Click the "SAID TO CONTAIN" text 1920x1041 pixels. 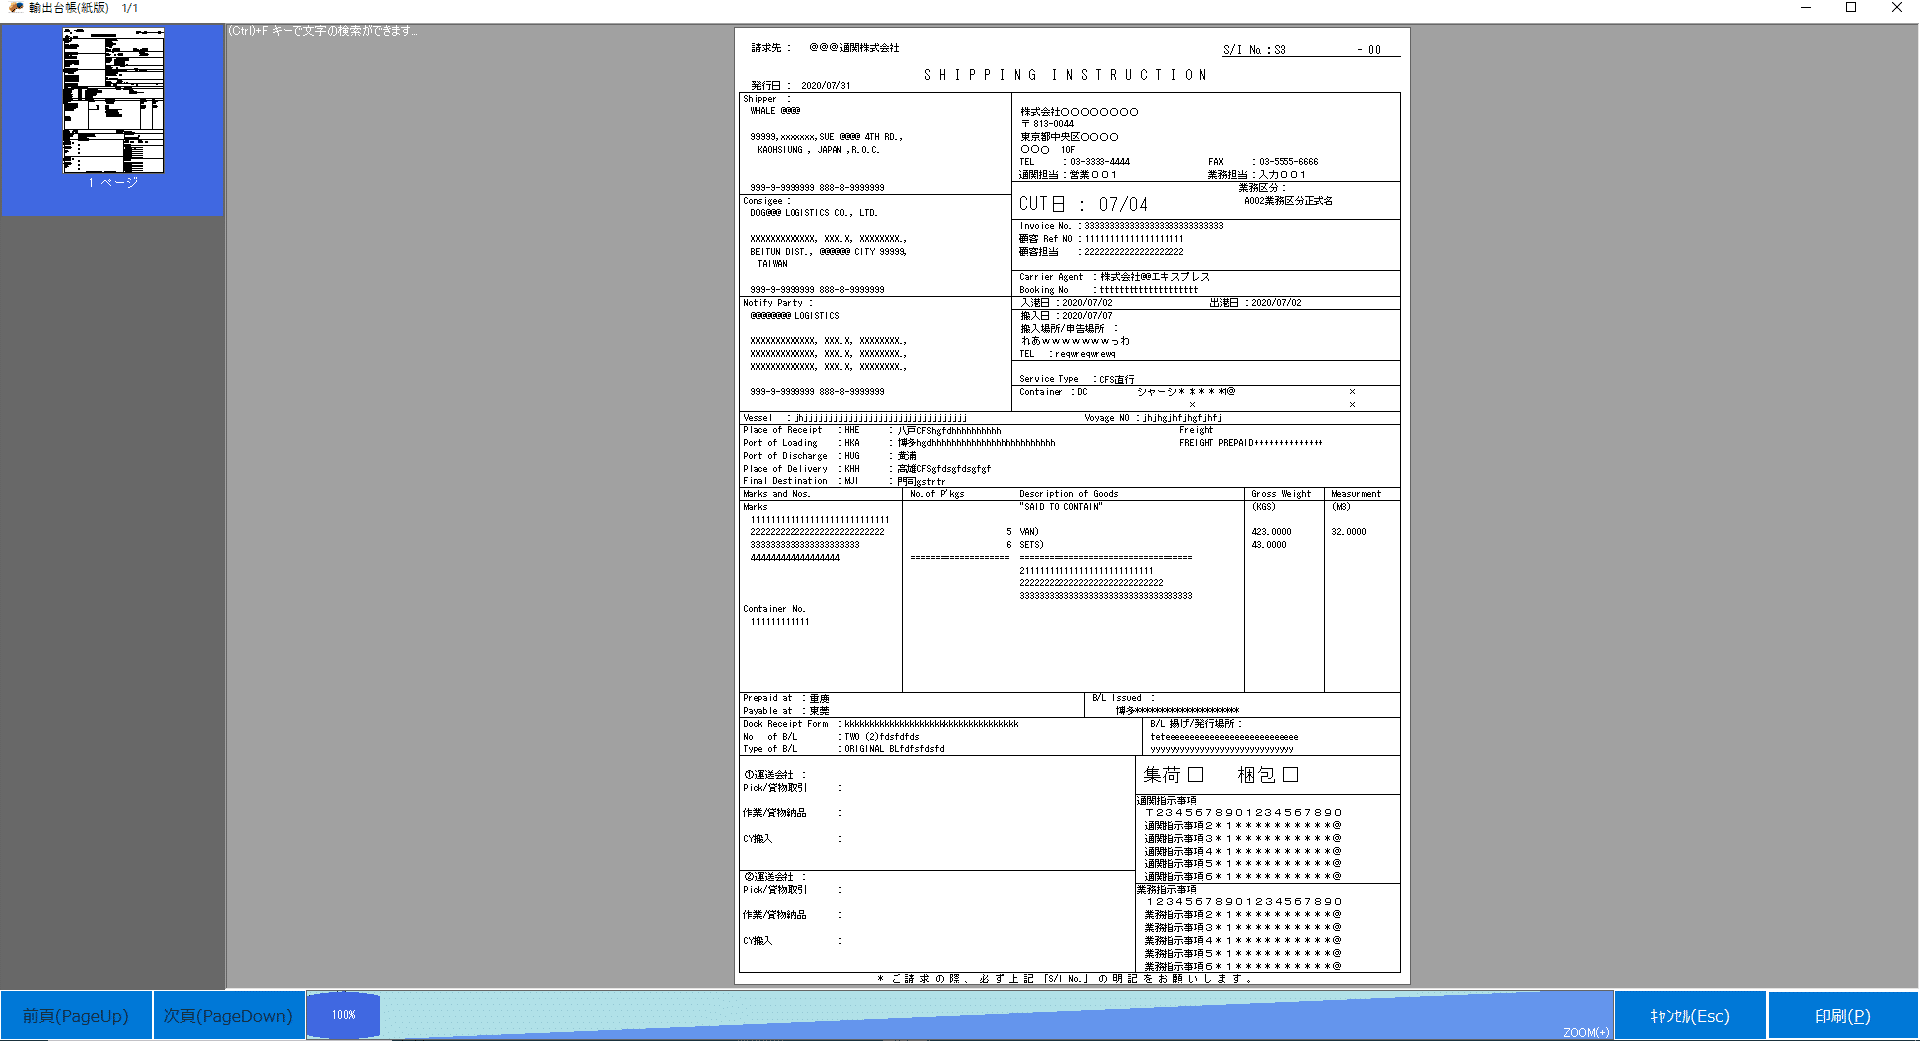coord(1060,507)
